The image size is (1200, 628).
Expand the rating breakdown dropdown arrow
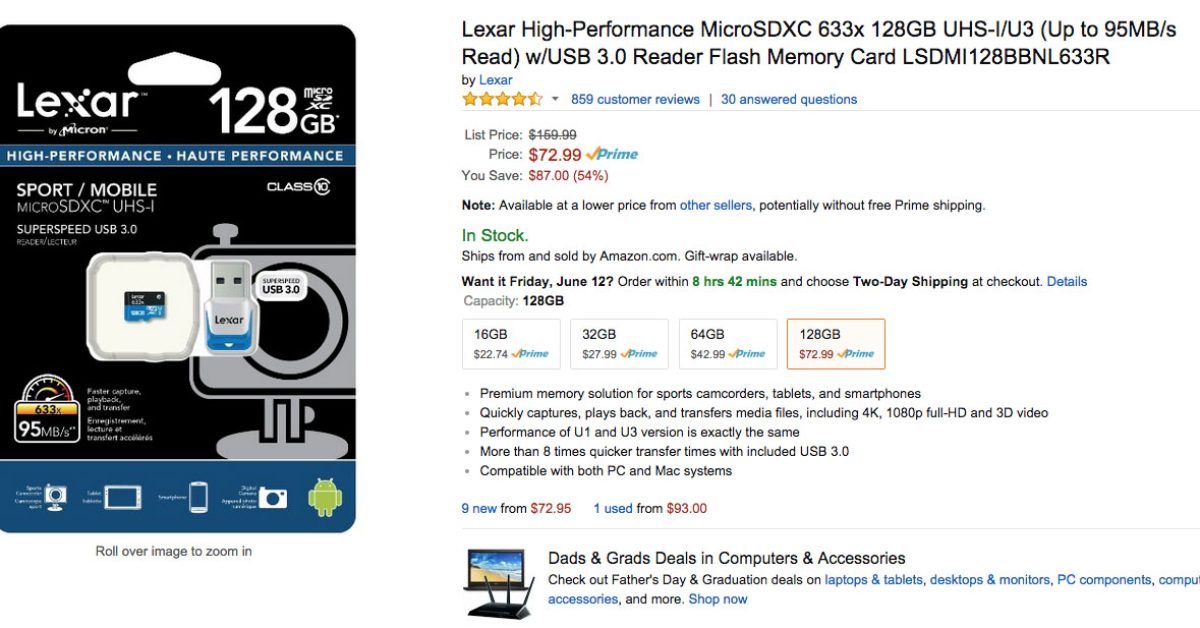555,99
